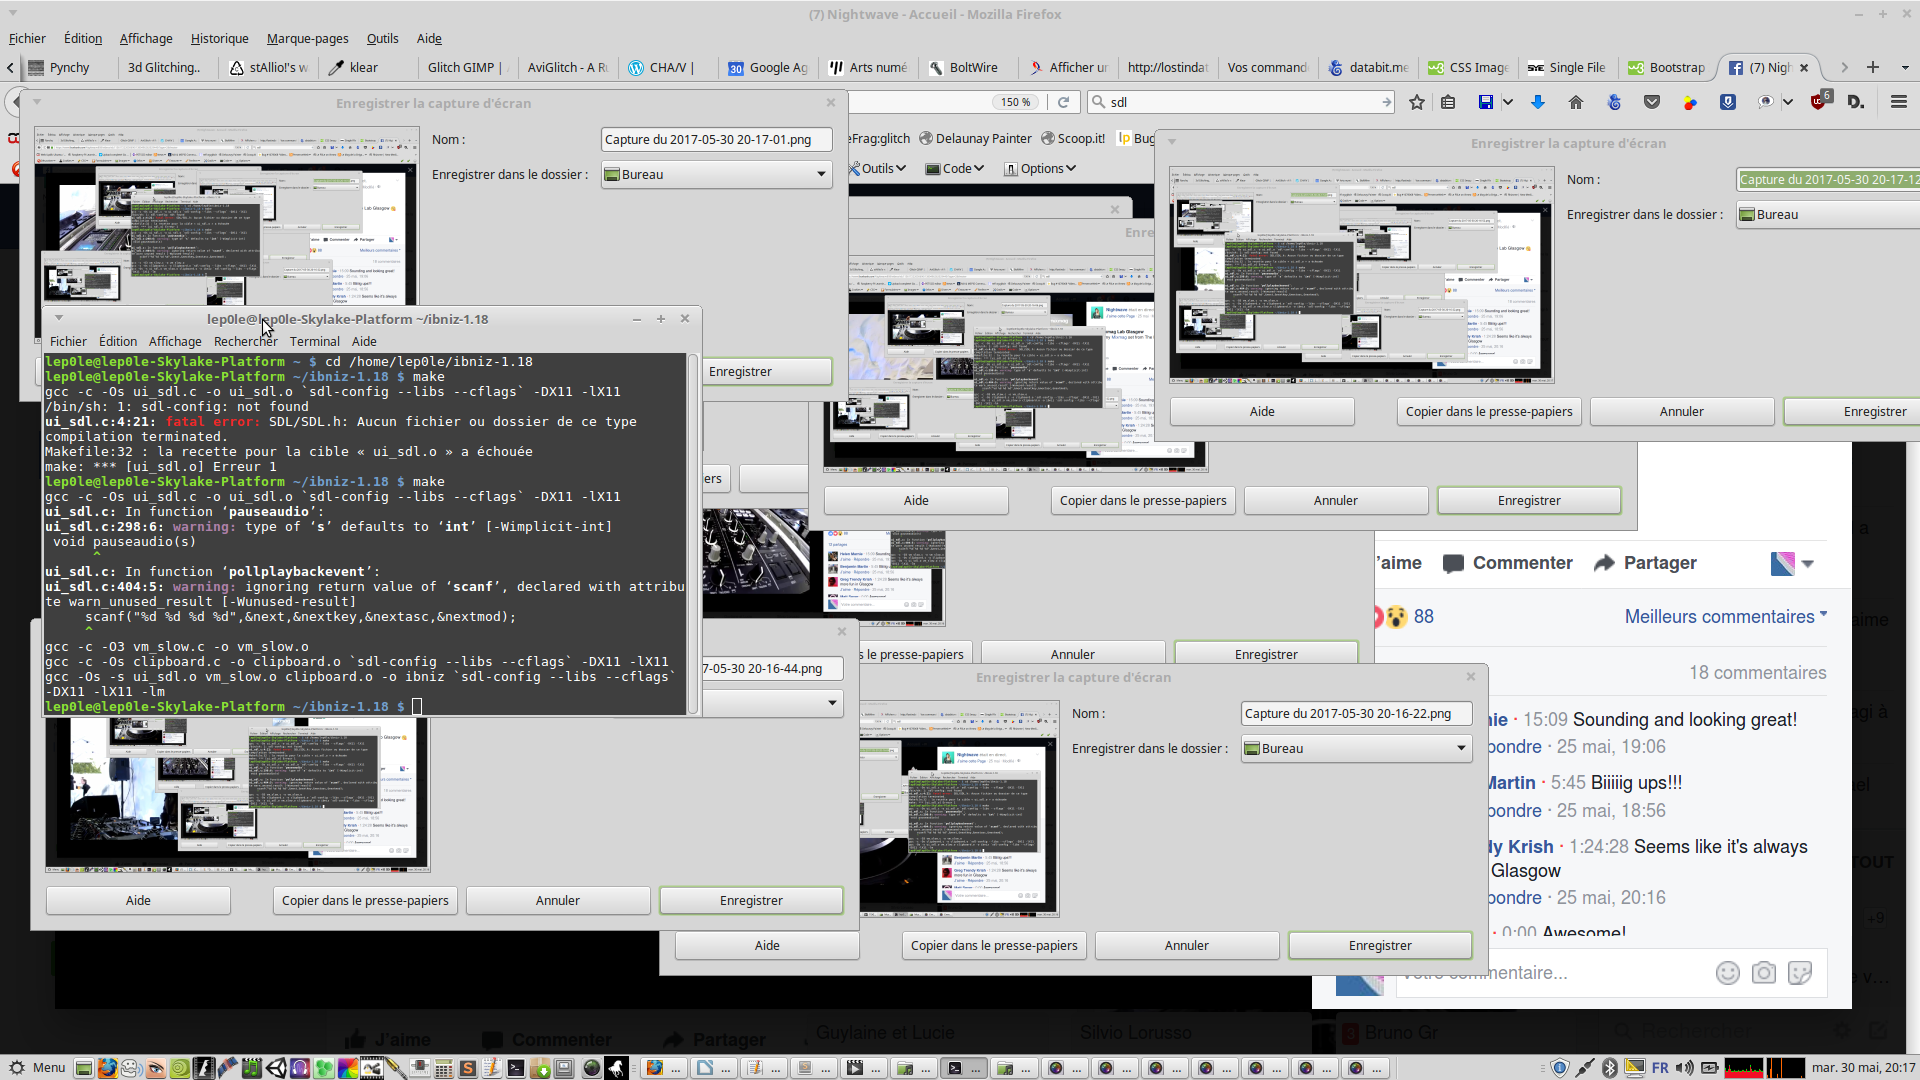Toggle system volume speaker icon in tray

(x=1684, y=1068)
